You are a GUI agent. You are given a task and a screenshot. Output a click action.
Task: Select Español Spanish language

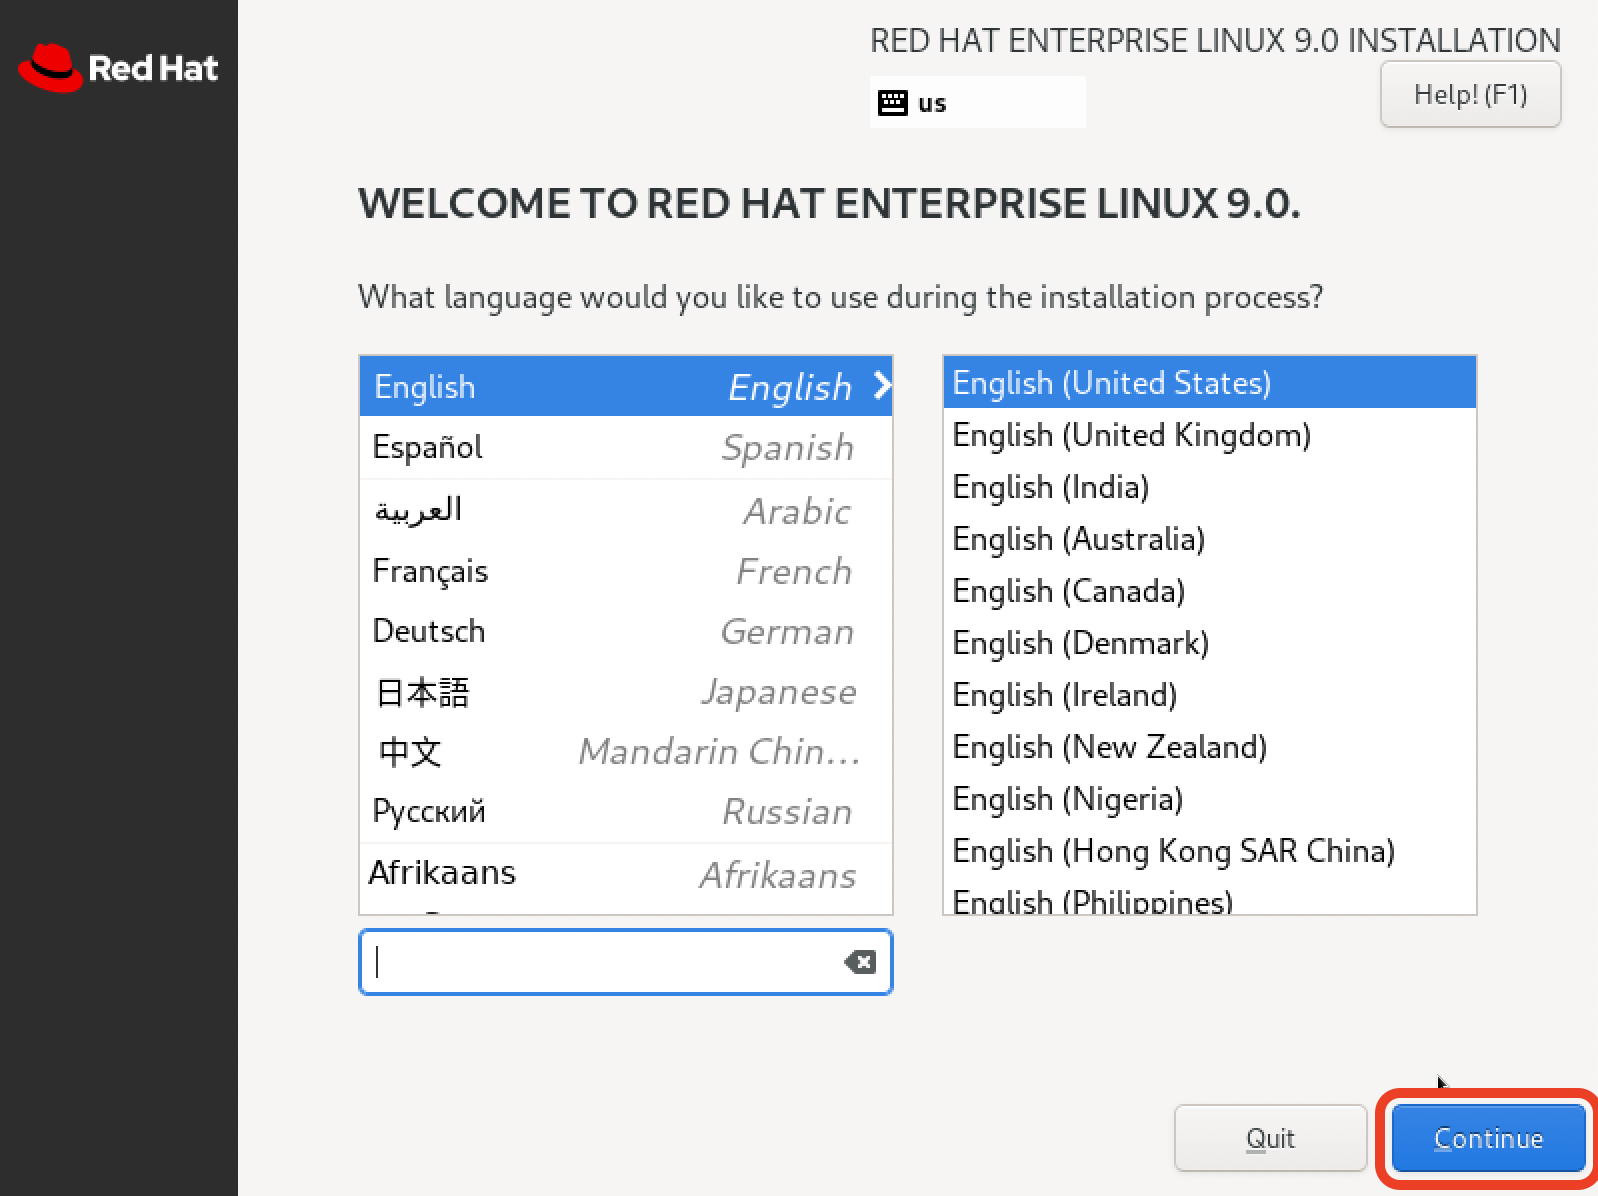click(625, 447)
